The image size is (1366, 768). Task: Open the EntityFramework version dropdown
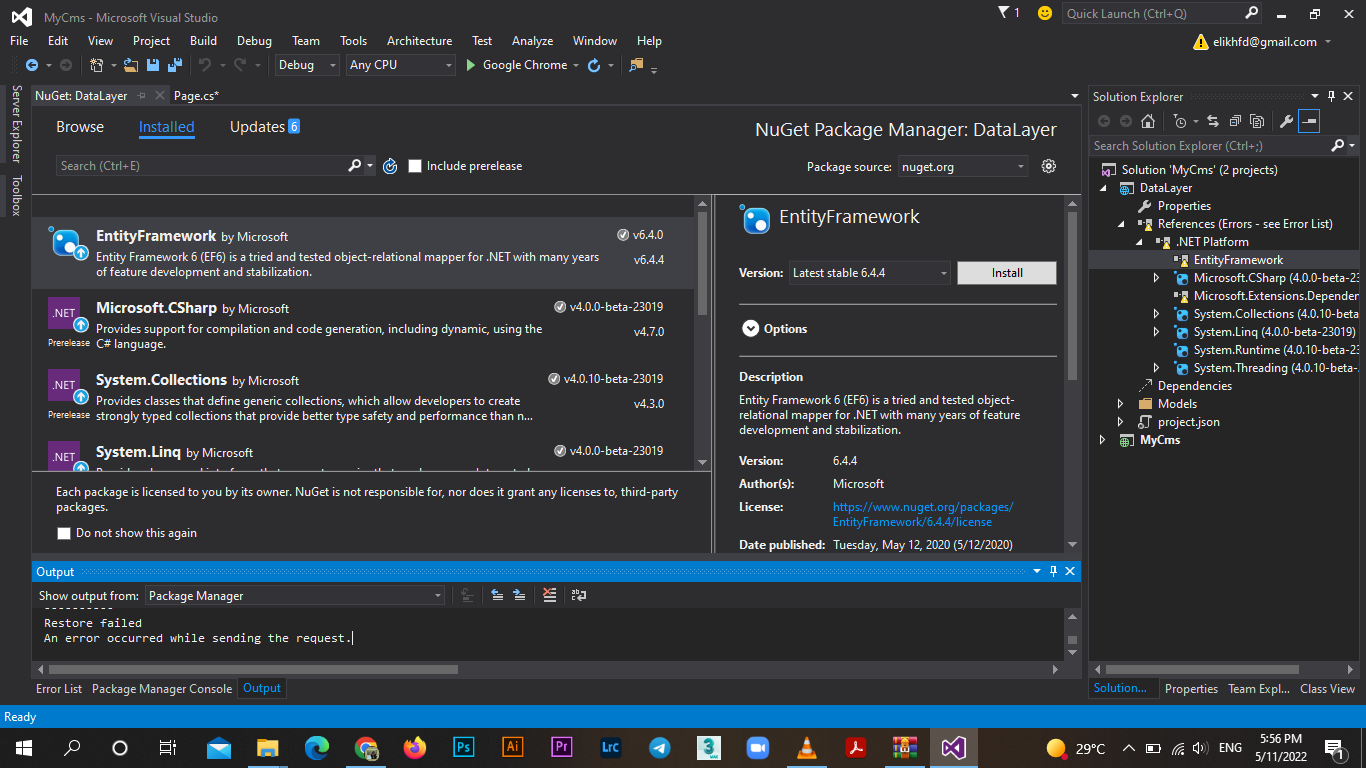click(x=869, y=273)
